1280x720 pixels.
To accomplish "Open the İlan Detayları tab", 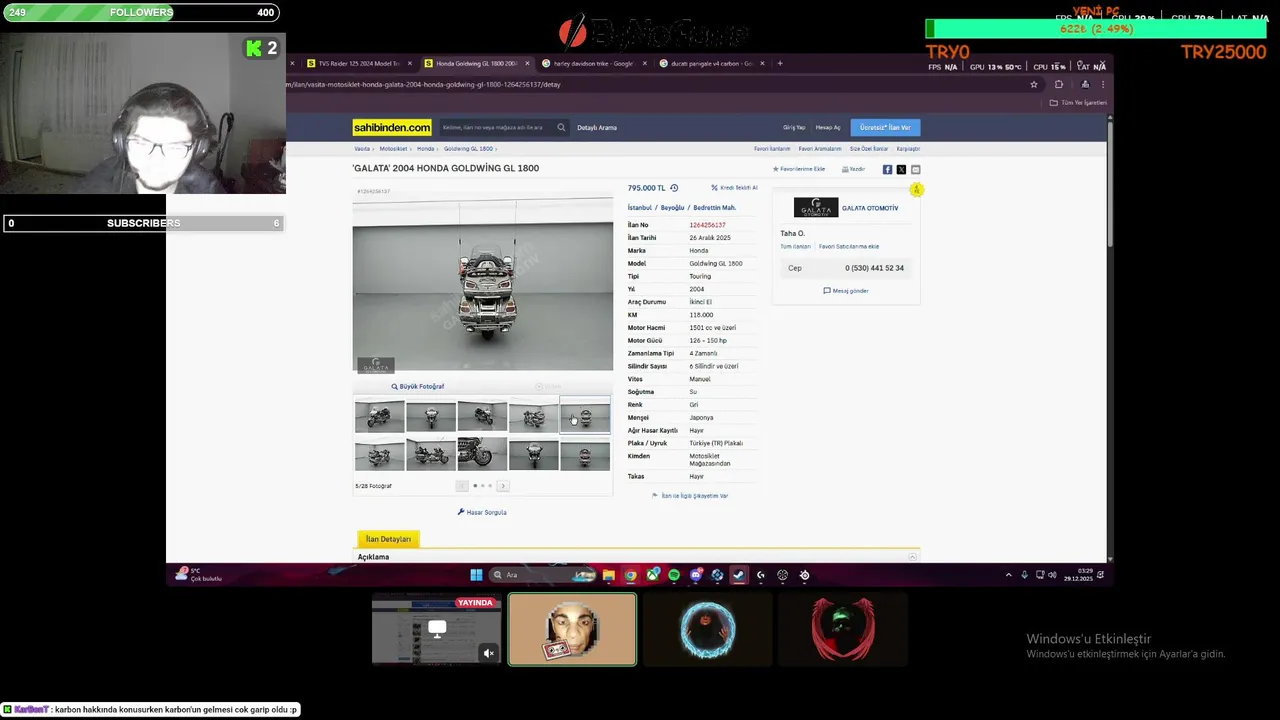I will 388,539.
